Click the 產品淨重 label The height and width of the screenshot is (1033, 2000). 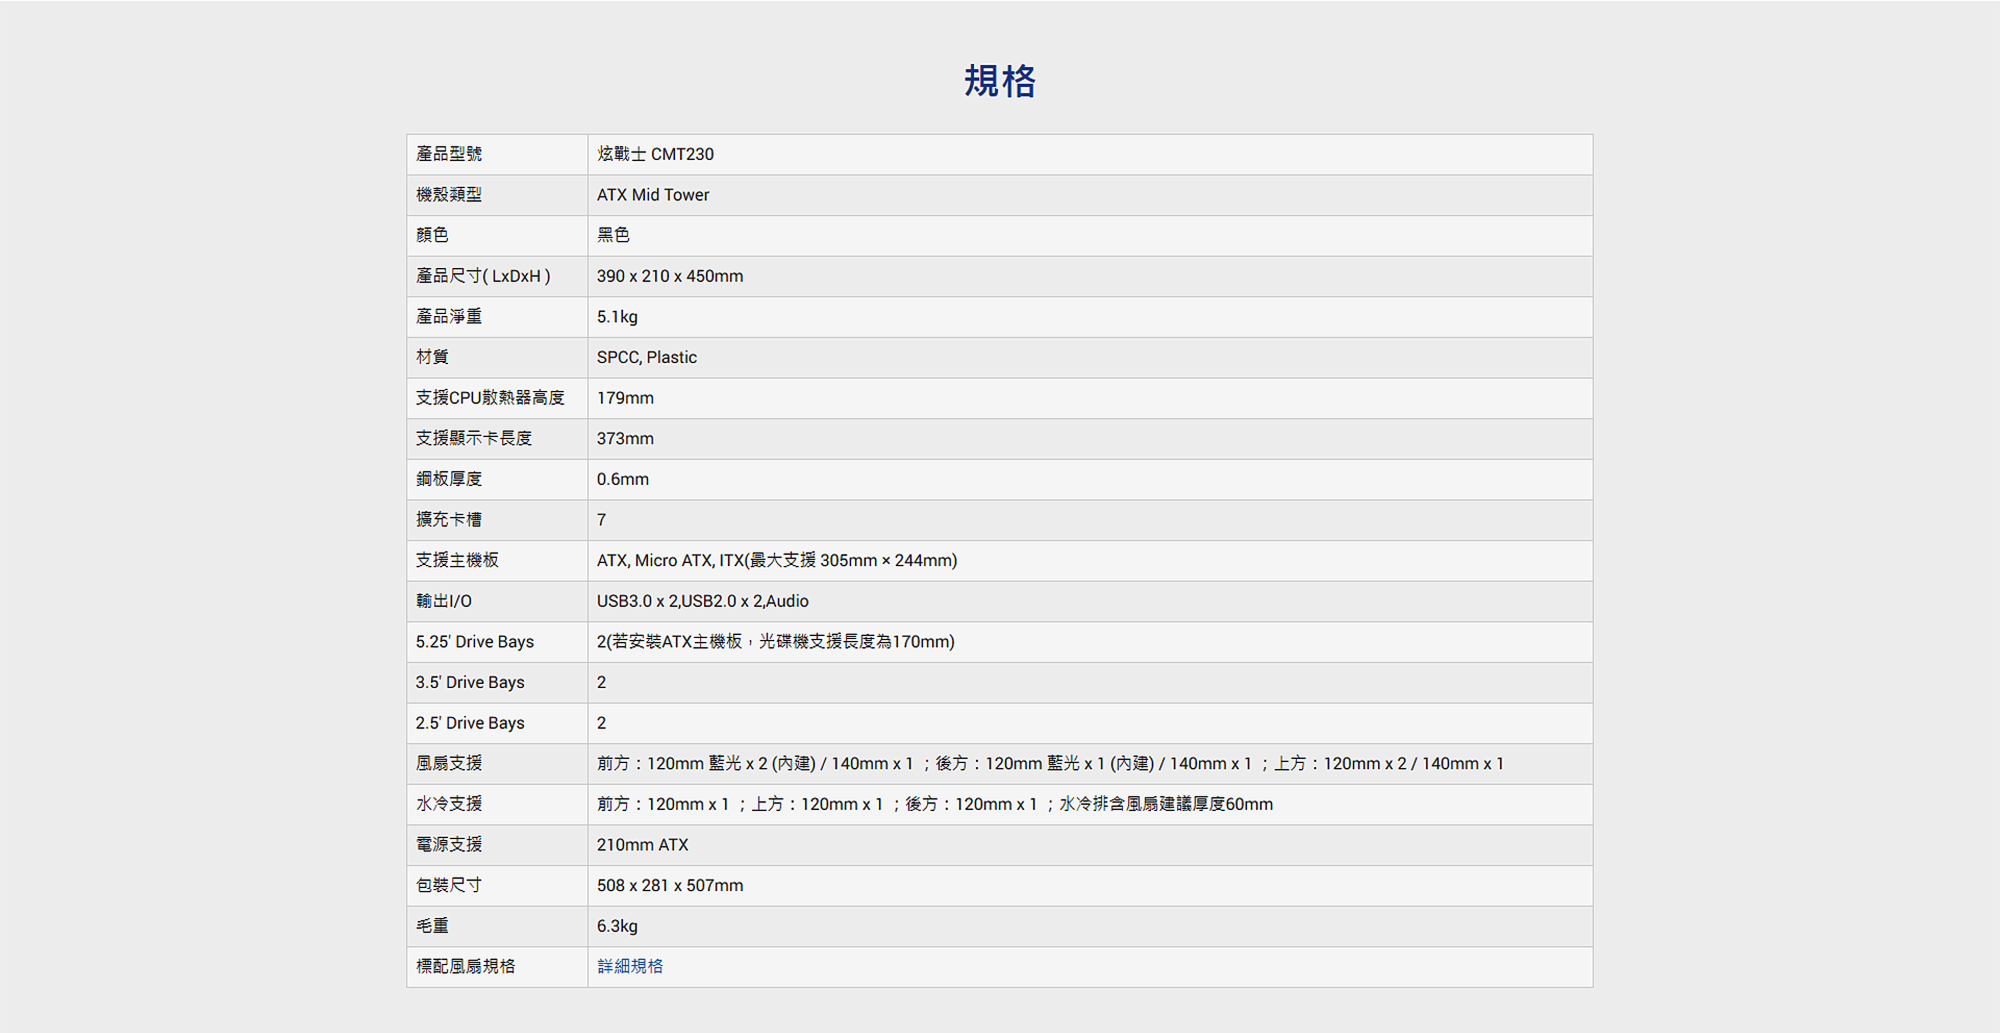[x=449, y=317]
